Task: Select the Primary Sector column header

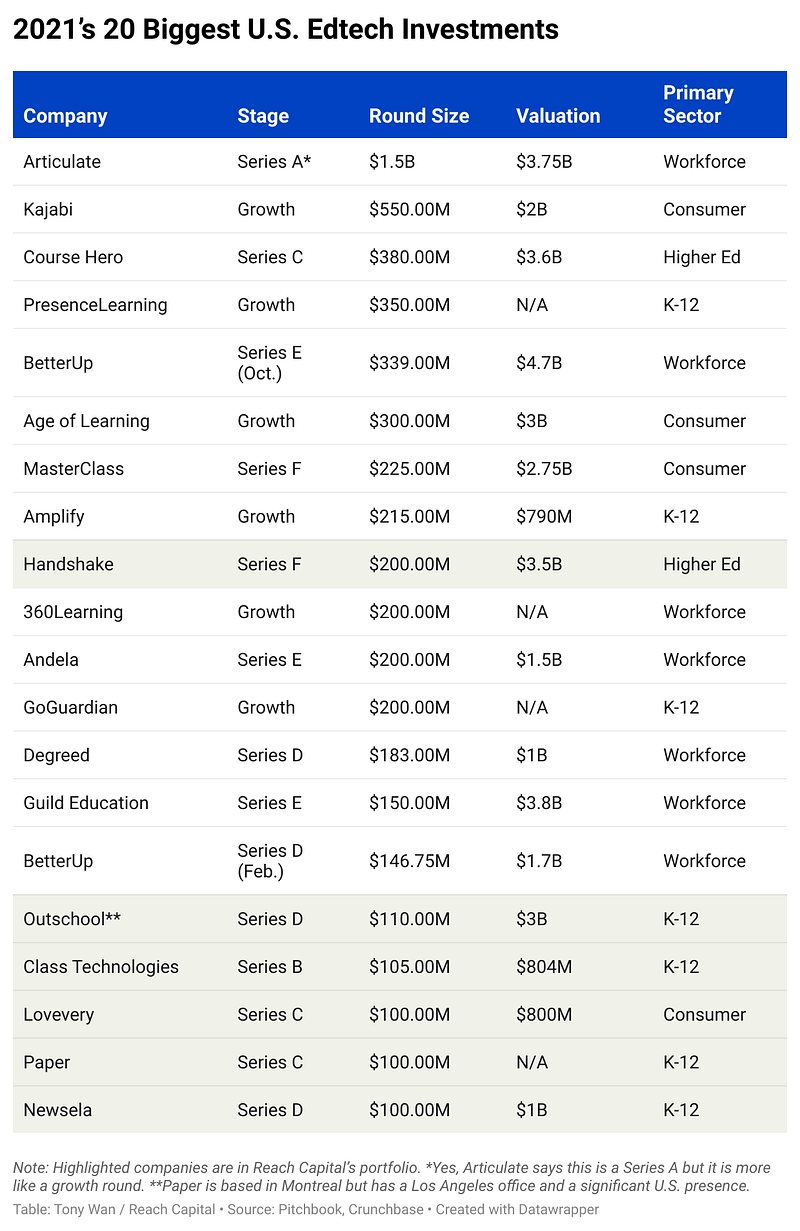Action: click(x=698, y=104)
